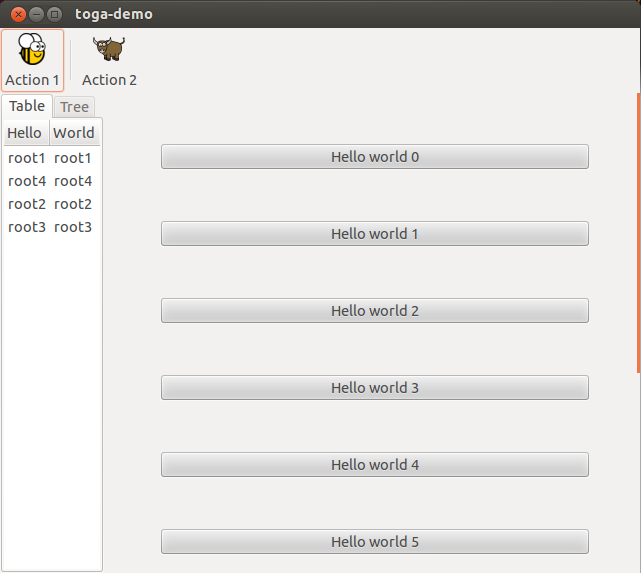Hit the Hello world 5 button

(x=374, y=542)
